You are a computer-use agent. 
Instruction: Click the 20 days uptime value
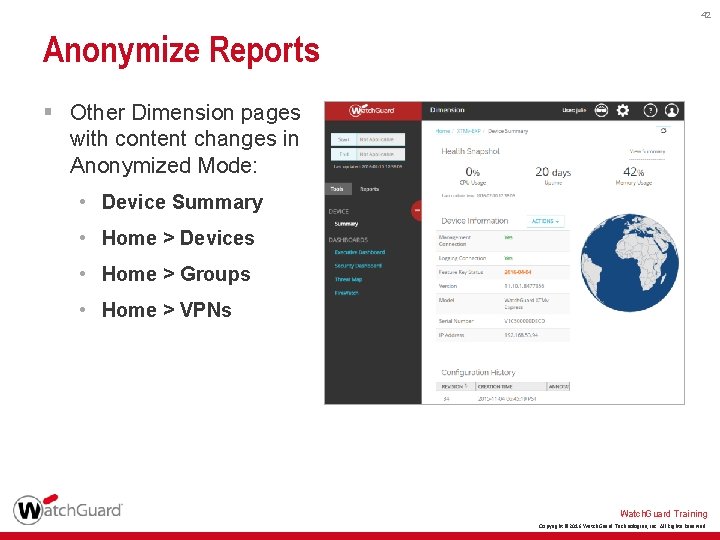pyautogui.click(x=553, y=172)
